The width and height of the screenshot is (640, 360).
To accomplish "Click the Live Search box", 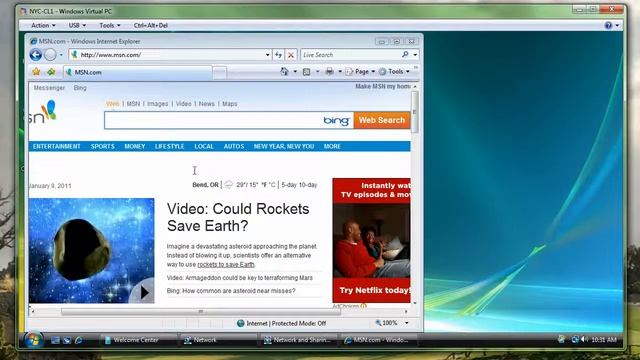I will pyautogui.click(x=351, y=55).
